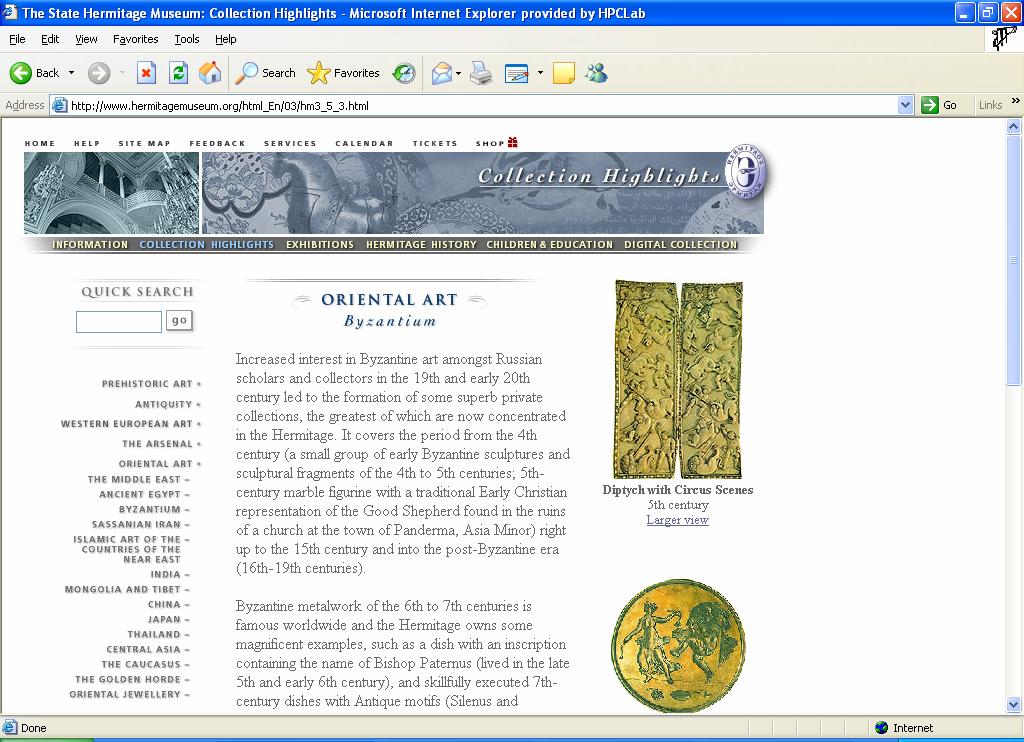Expand the Links toolbar chevron
The height and width of the screenshot is (742, 1024).
tap(1016, 101)
